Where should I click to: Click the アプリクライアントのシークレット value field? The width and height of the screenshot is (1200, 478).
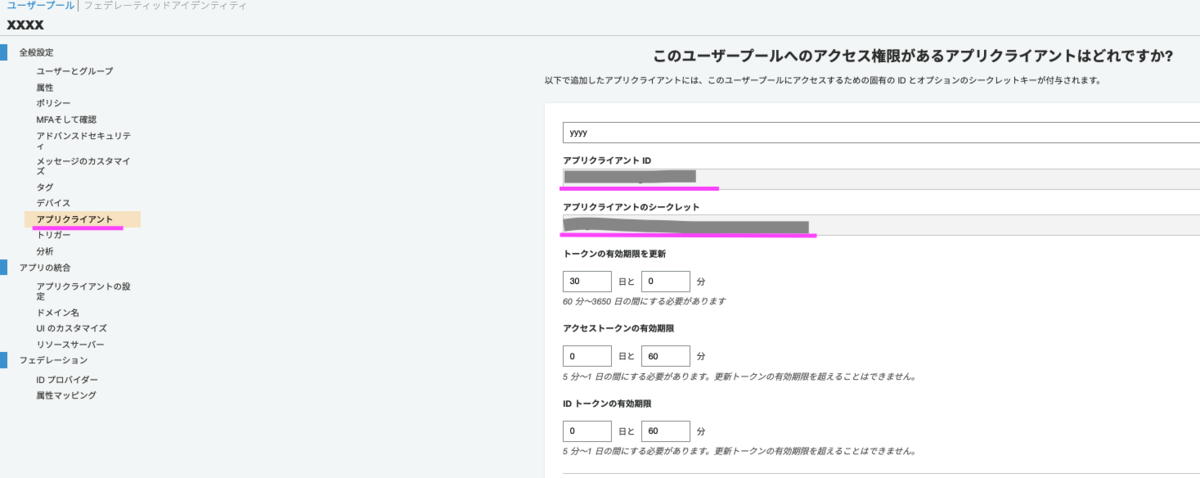coord(881,224)
